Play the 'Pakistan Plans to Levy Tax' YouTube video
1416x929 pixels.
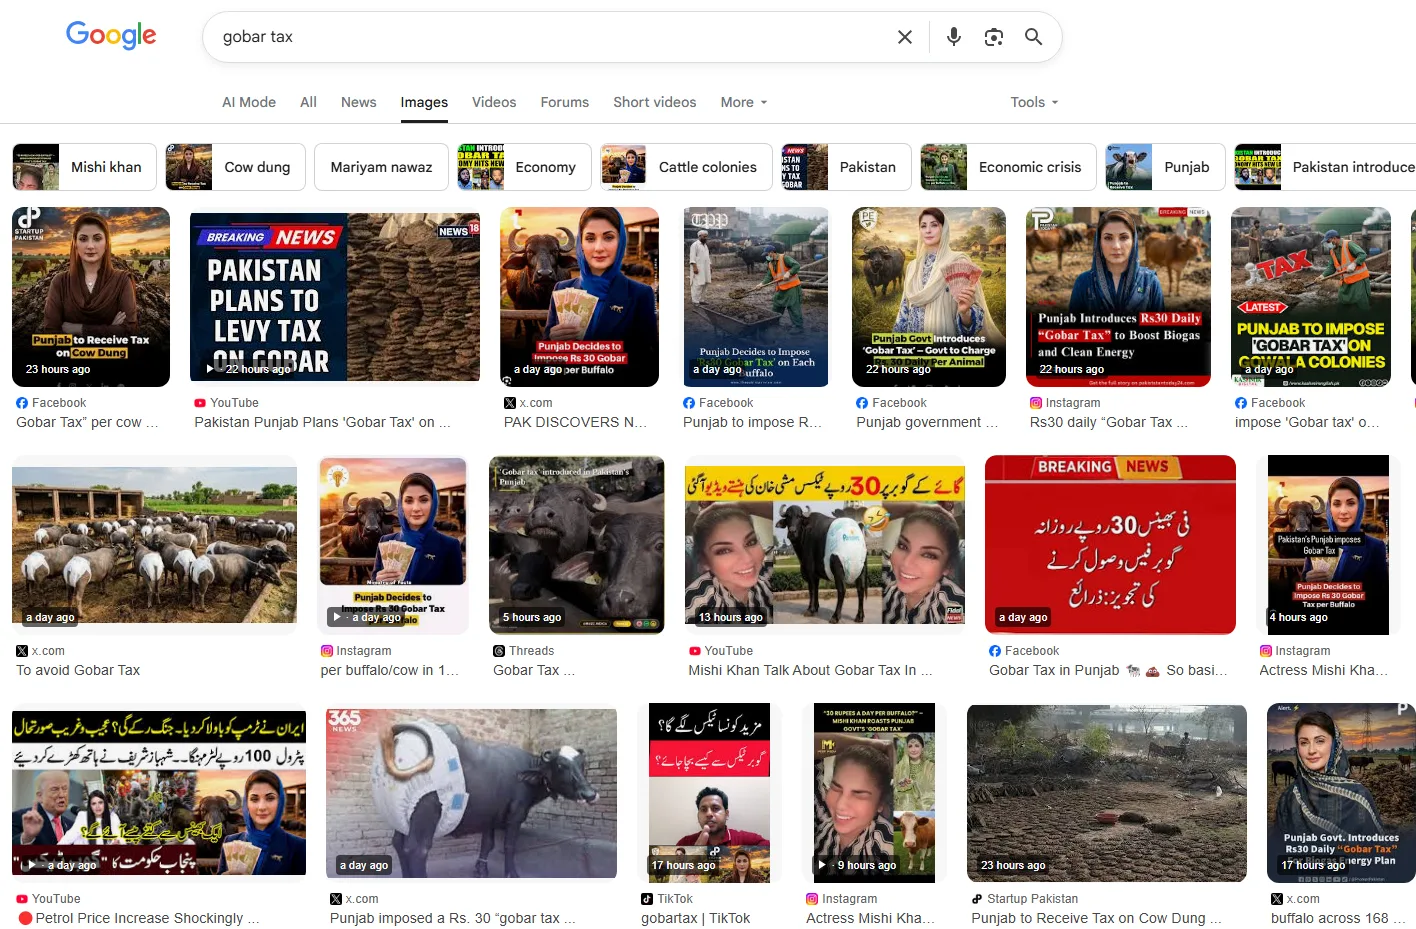tap(334, 295)
